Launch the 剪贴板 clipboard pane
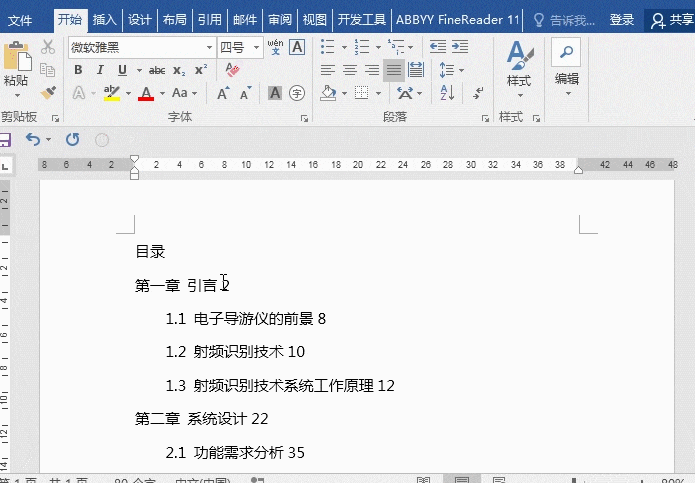 point(55,118)
